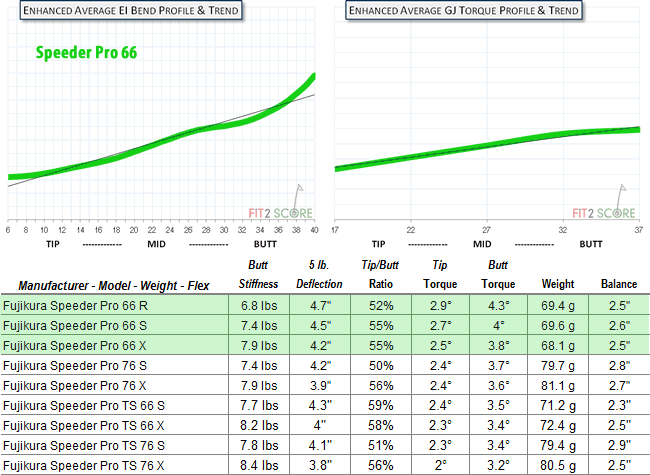This screenshot has width=650, height=475.
Task: Click the 81.1 g weight cell
Action: pos(558,385)
